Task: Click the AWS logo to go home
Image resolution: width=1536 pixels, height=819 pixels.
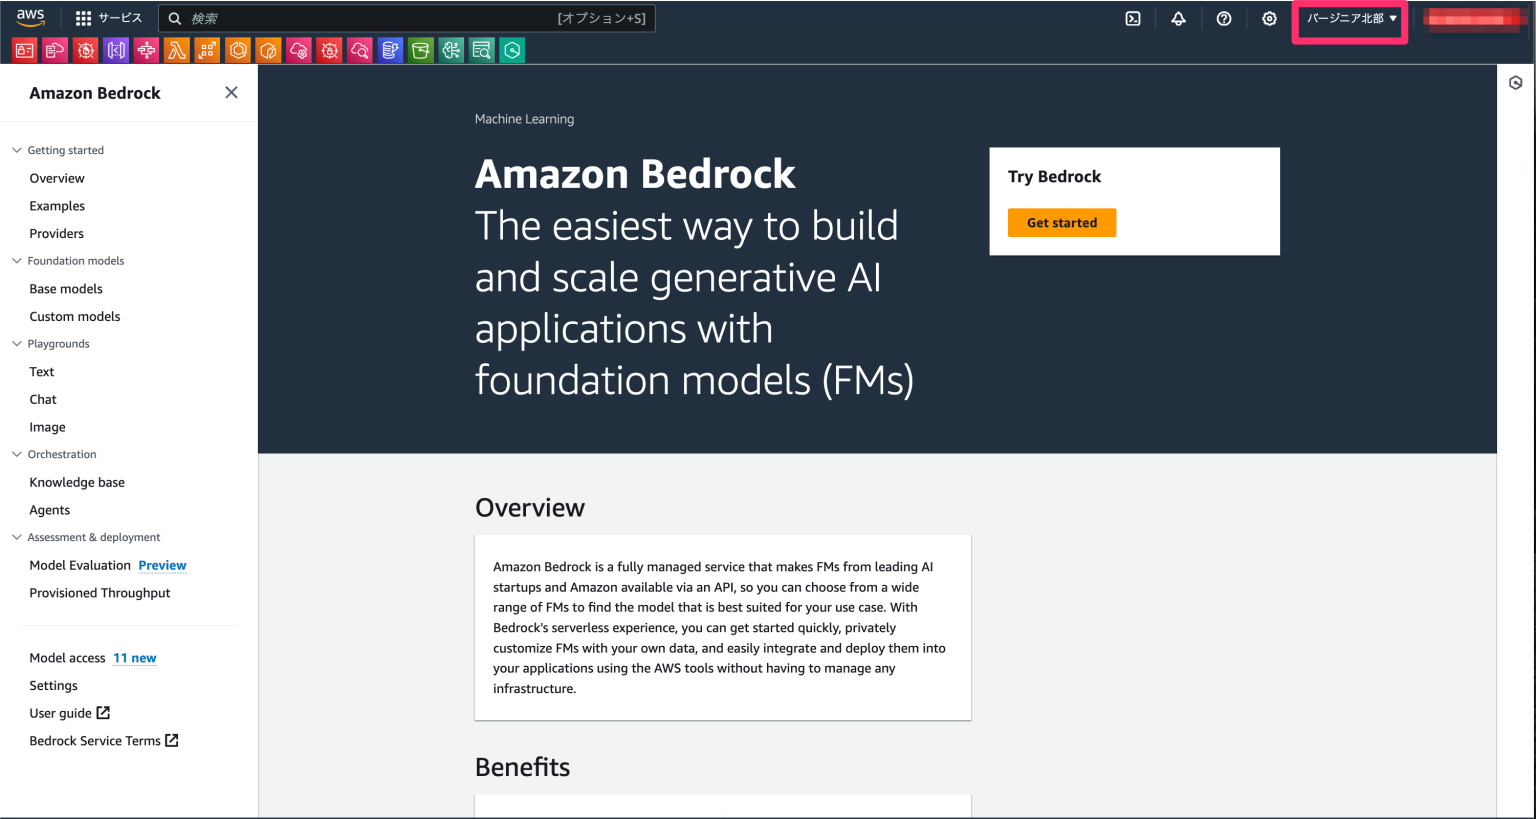Action: coord(30,17)
